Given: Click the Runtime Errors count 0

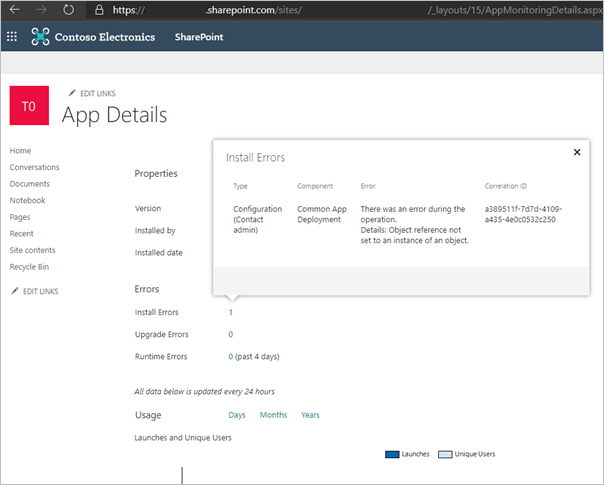Looking at the screenshot, I should pos(230,356).
